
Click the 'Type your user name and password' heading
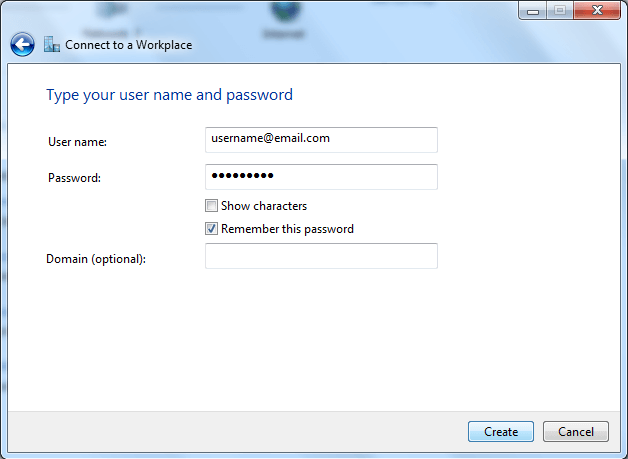pos(169,95)
